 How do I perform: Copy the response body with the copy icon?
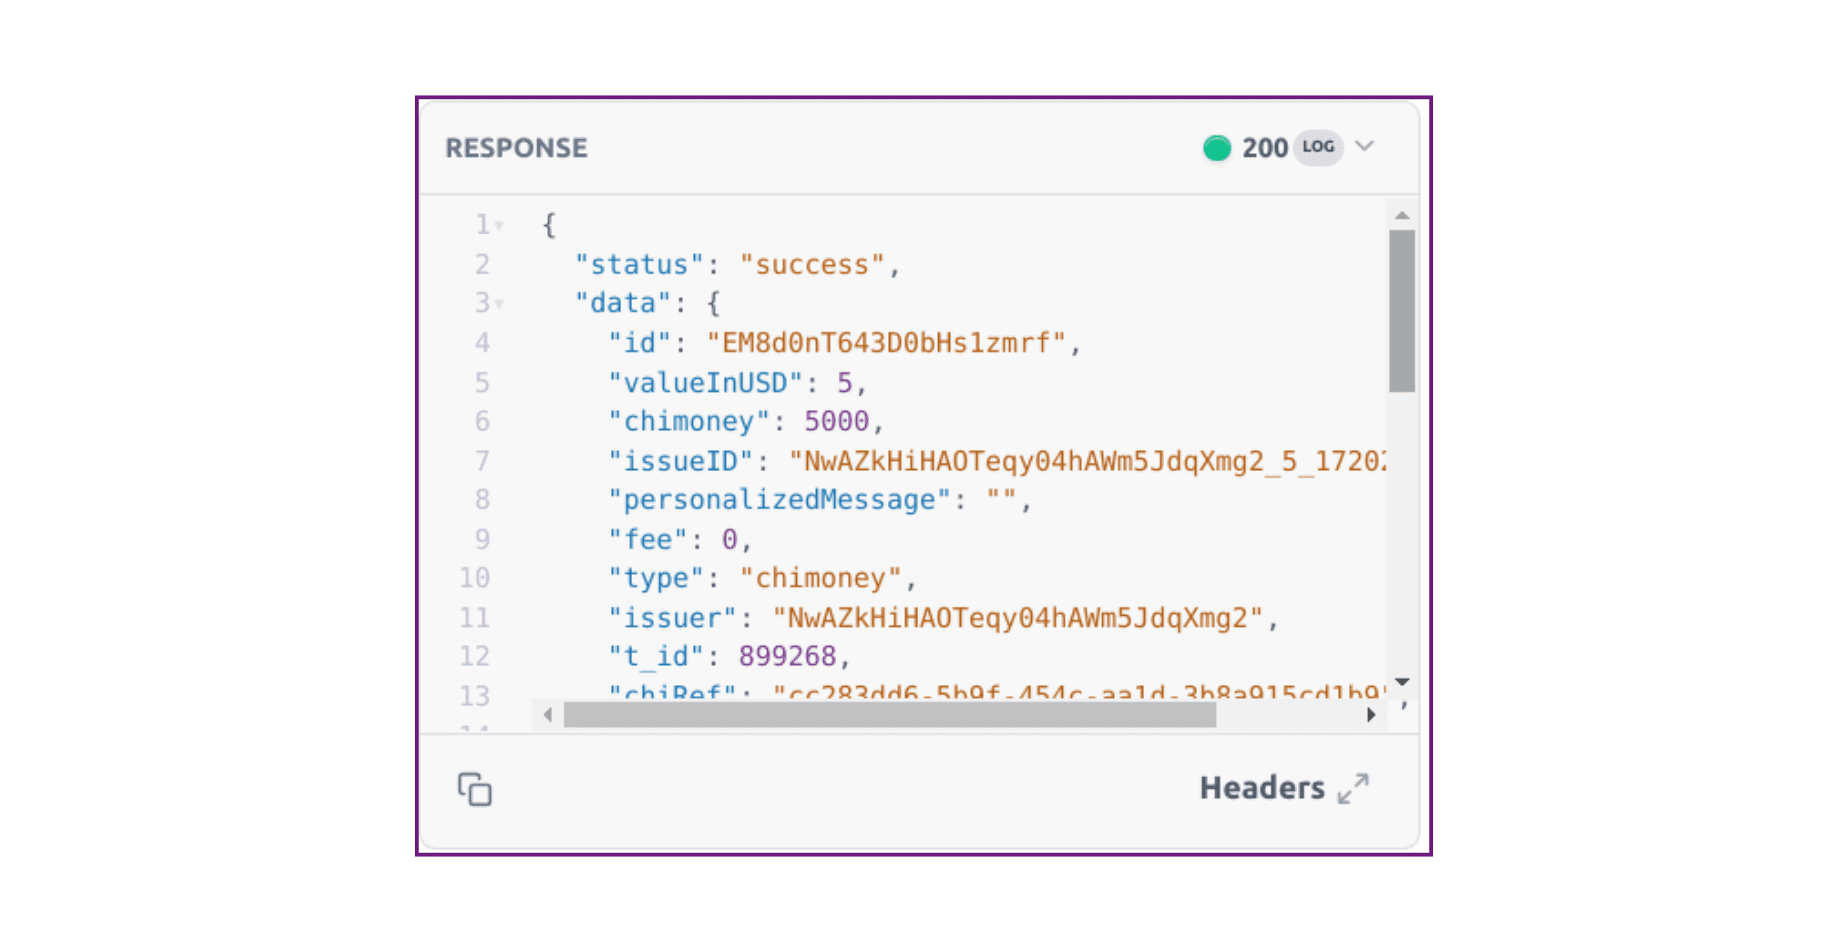coord(475,789)
